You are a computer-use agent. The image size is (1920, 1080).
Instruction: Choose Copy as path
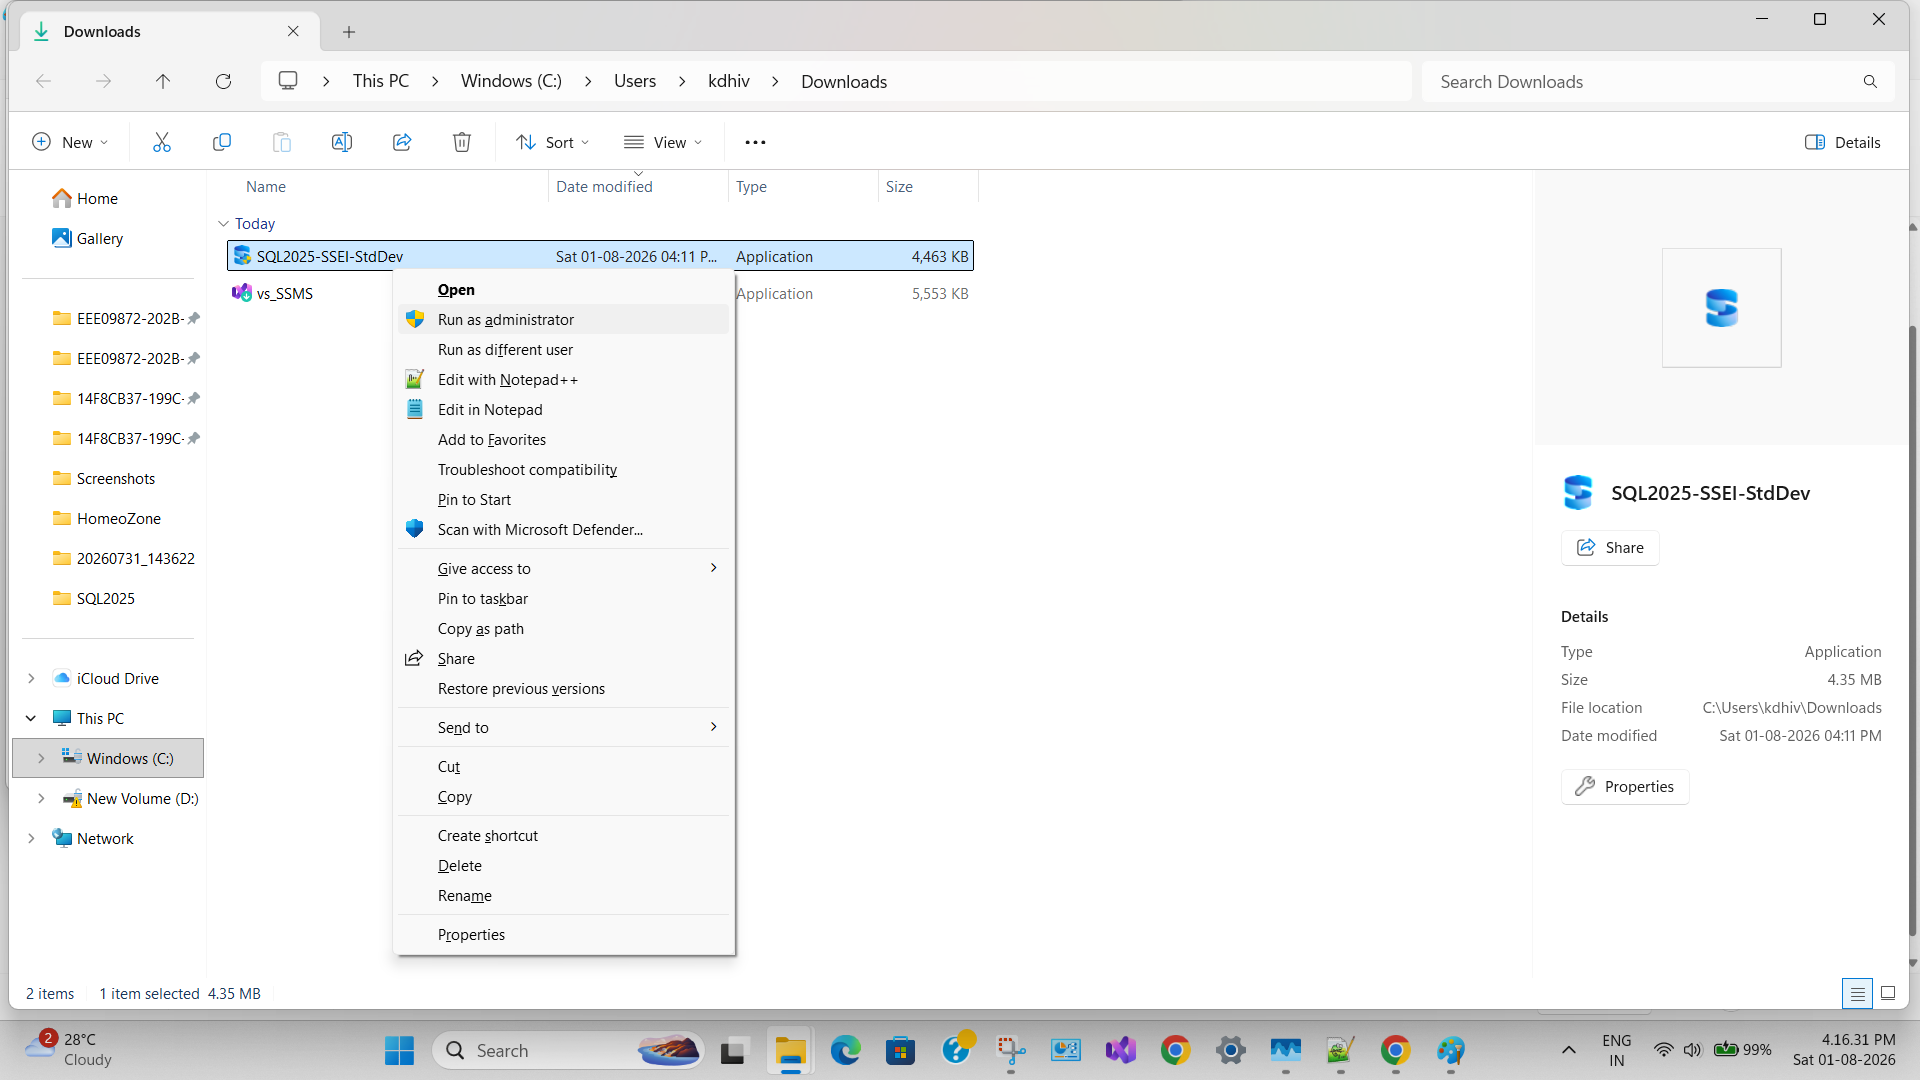pyautogui.click(x=564, y=628)
